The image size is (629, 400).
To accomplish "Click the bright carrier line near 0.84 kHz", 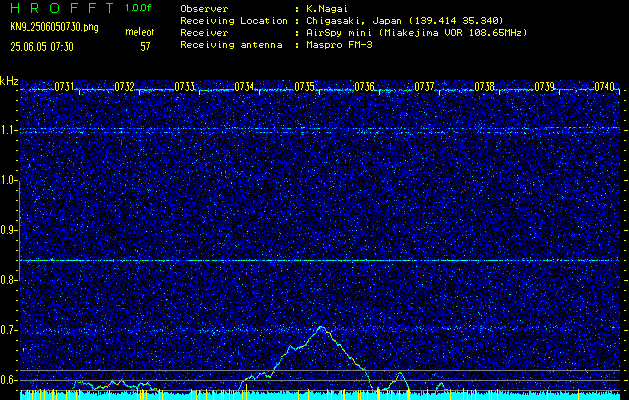I will point(320,260).
